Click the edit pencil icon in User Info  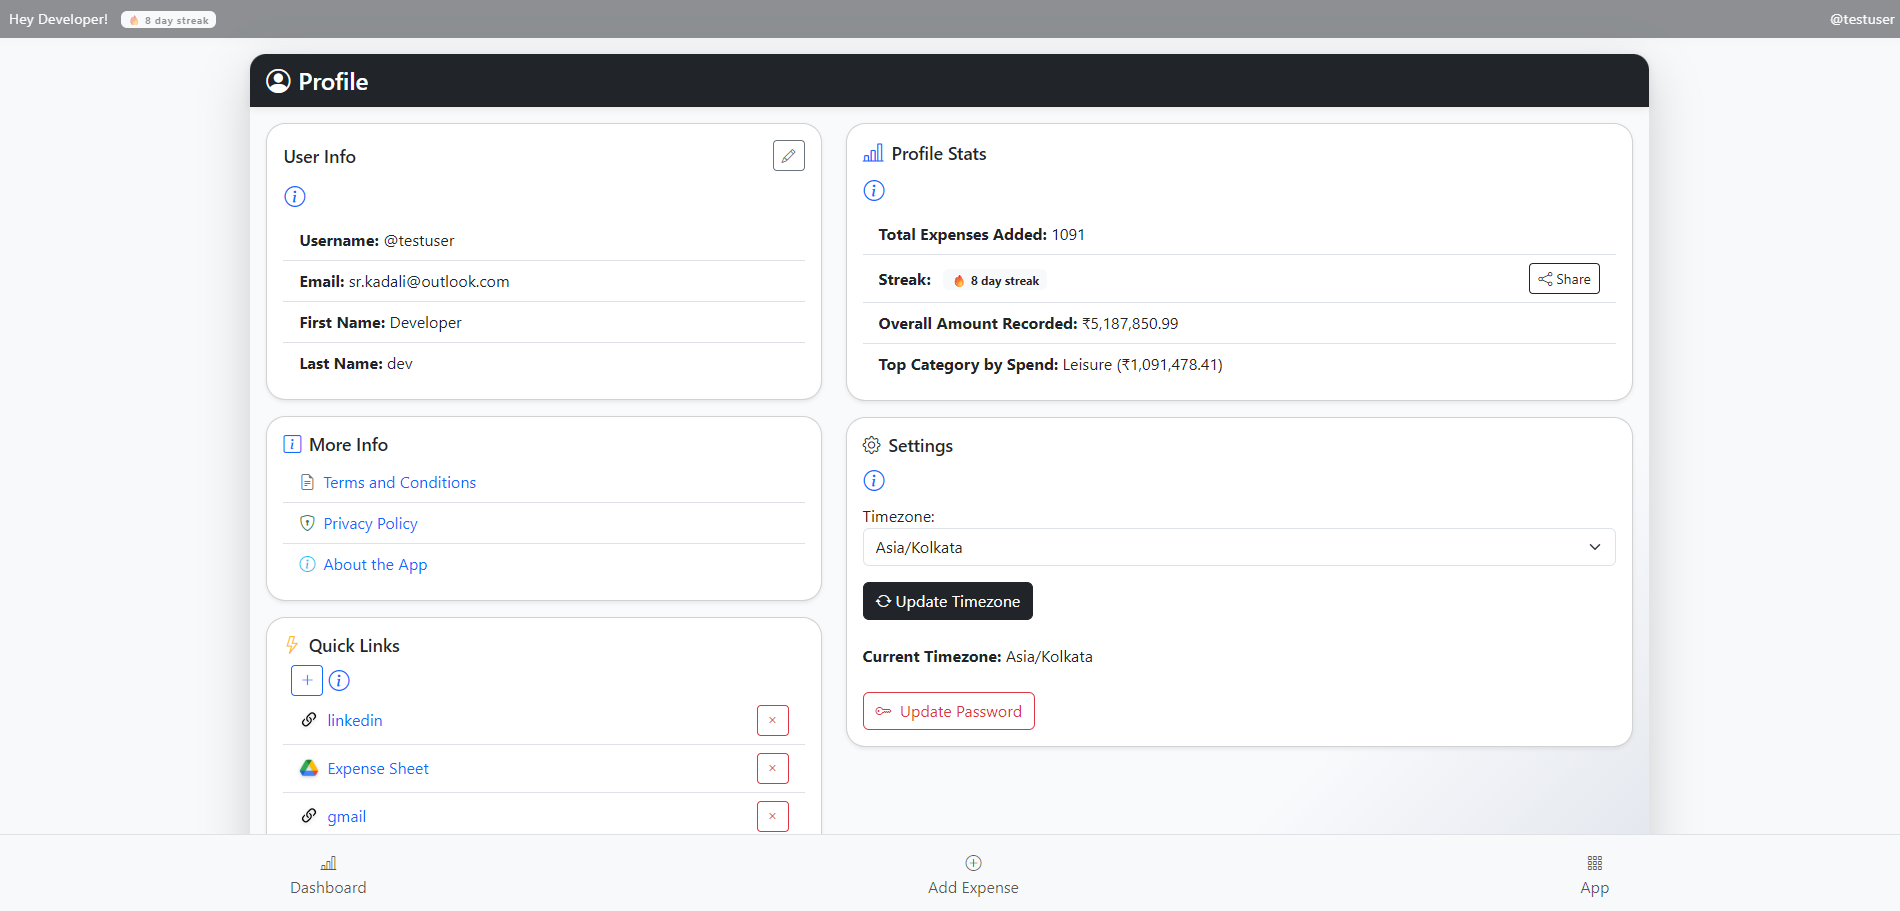[x=788, y=156]
